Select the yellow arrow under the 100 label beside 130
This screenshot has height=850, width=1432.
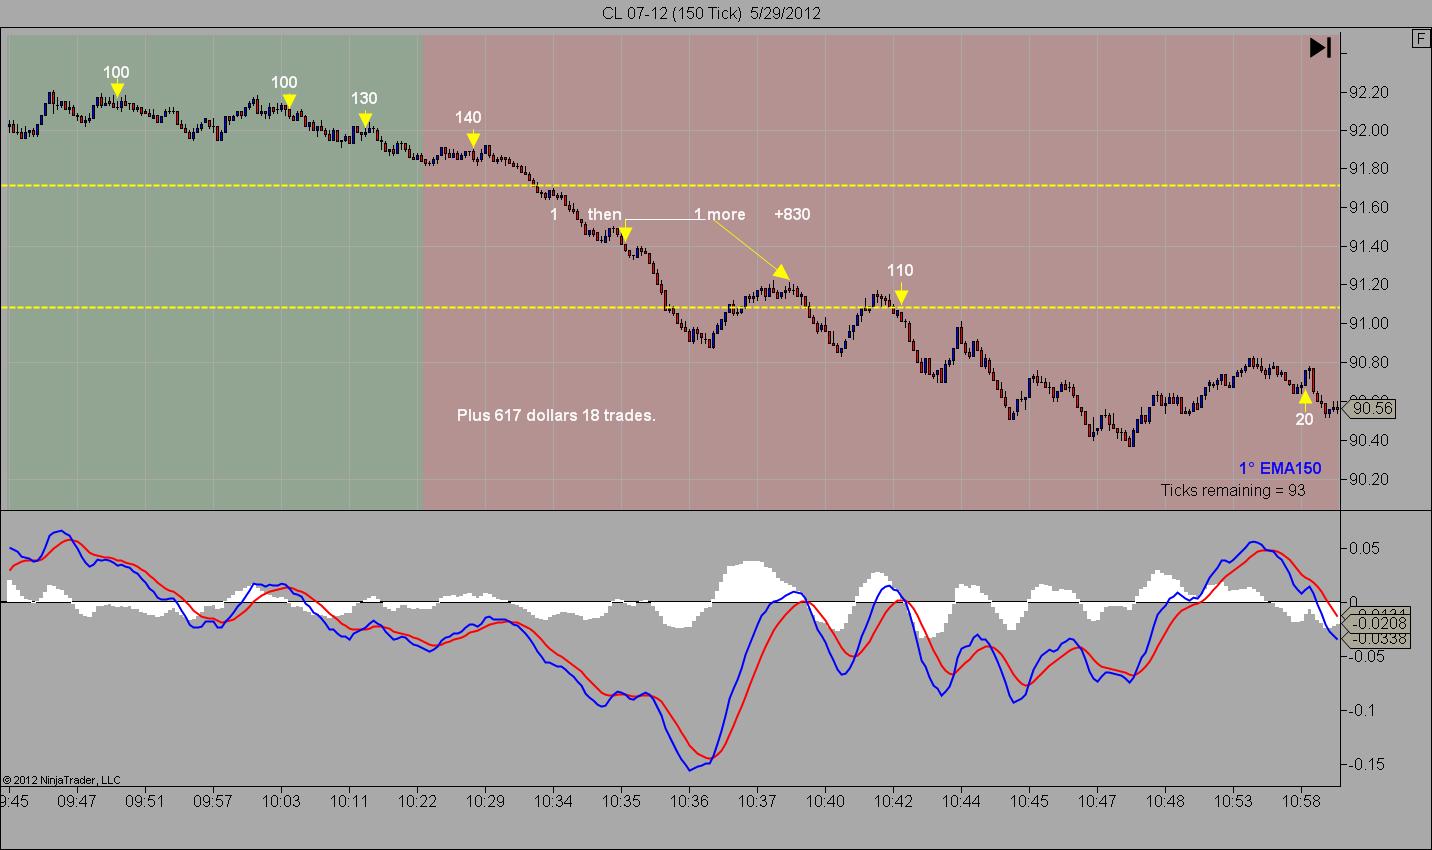point(289,101)
